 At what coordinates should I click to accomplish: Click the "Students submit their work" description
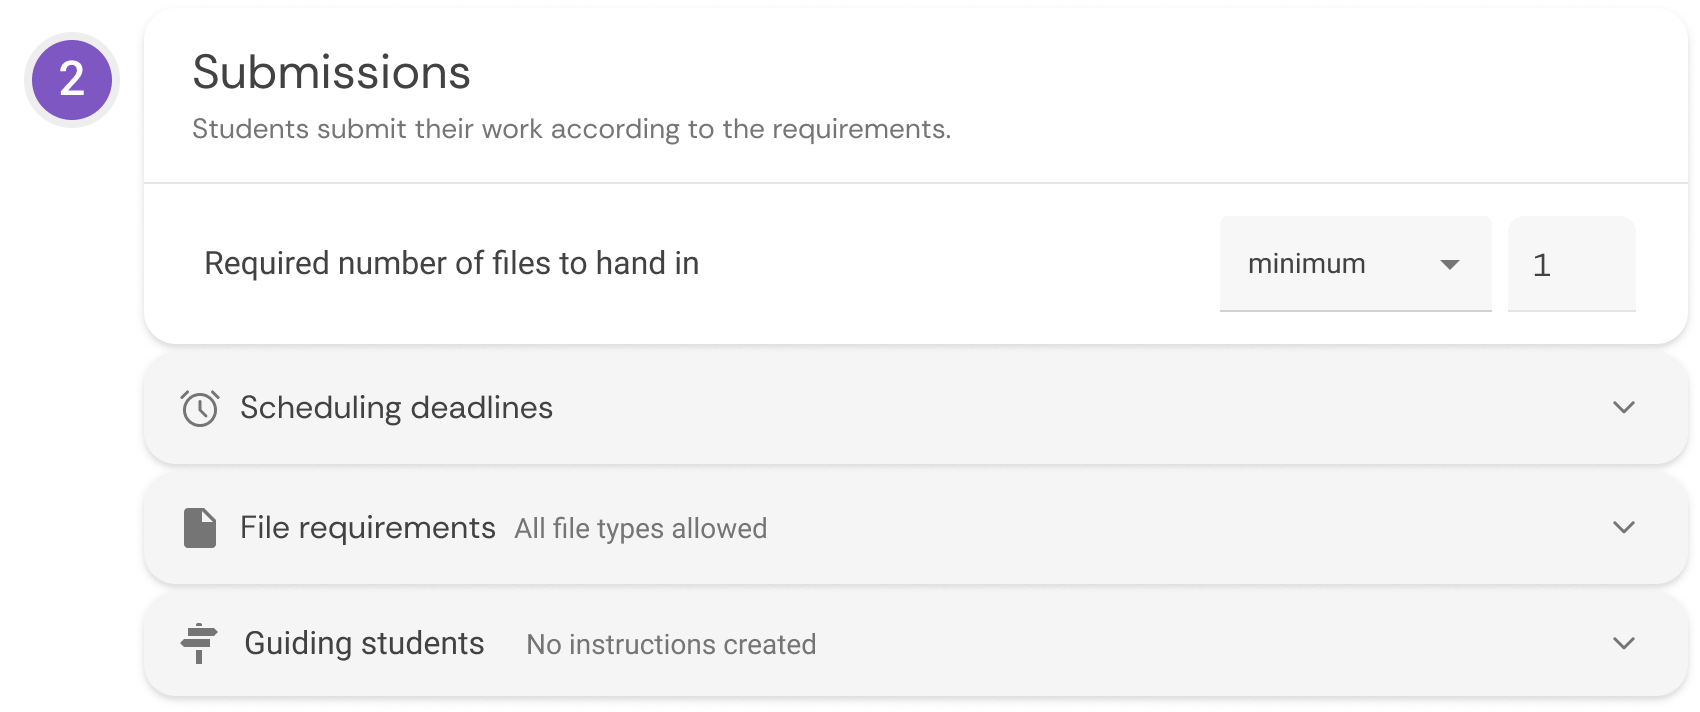(x=571, y=129)
